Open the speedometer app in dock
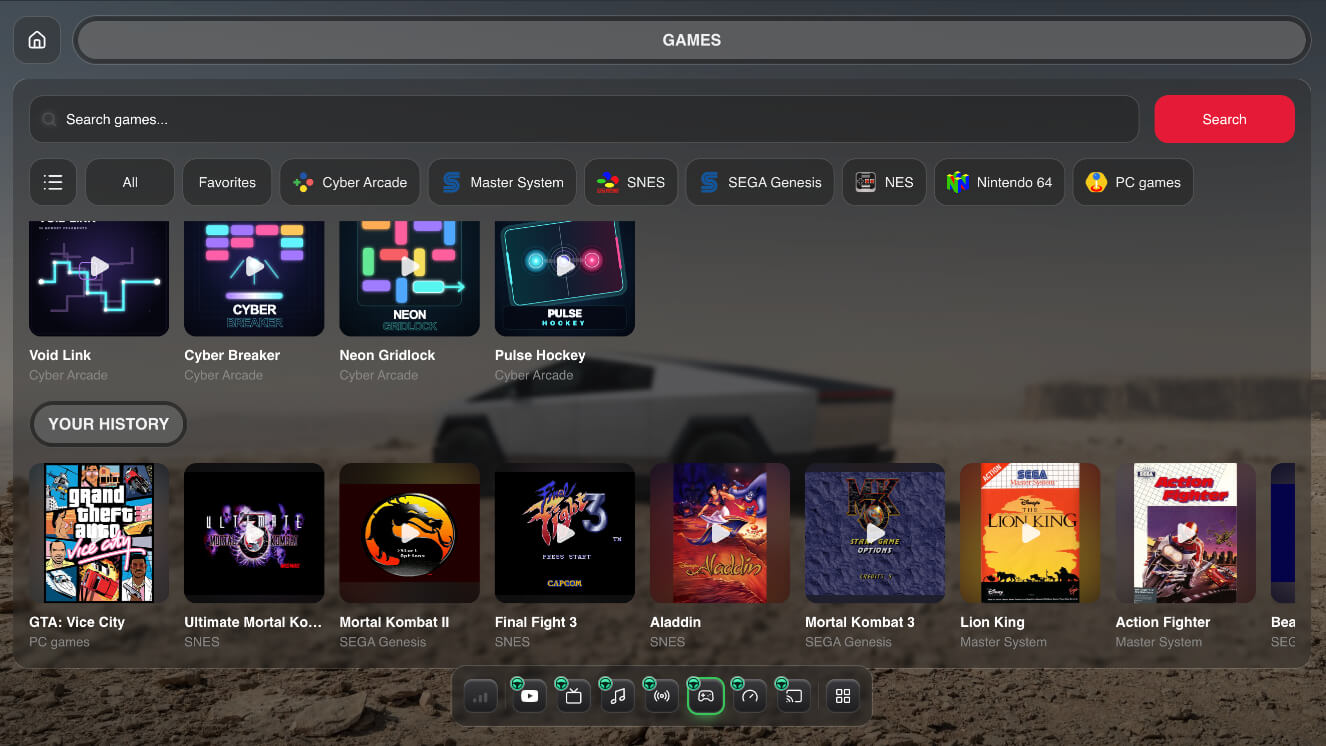Image resolution: width=1326 pixels, height=746 pixels. tap(750, 696)
